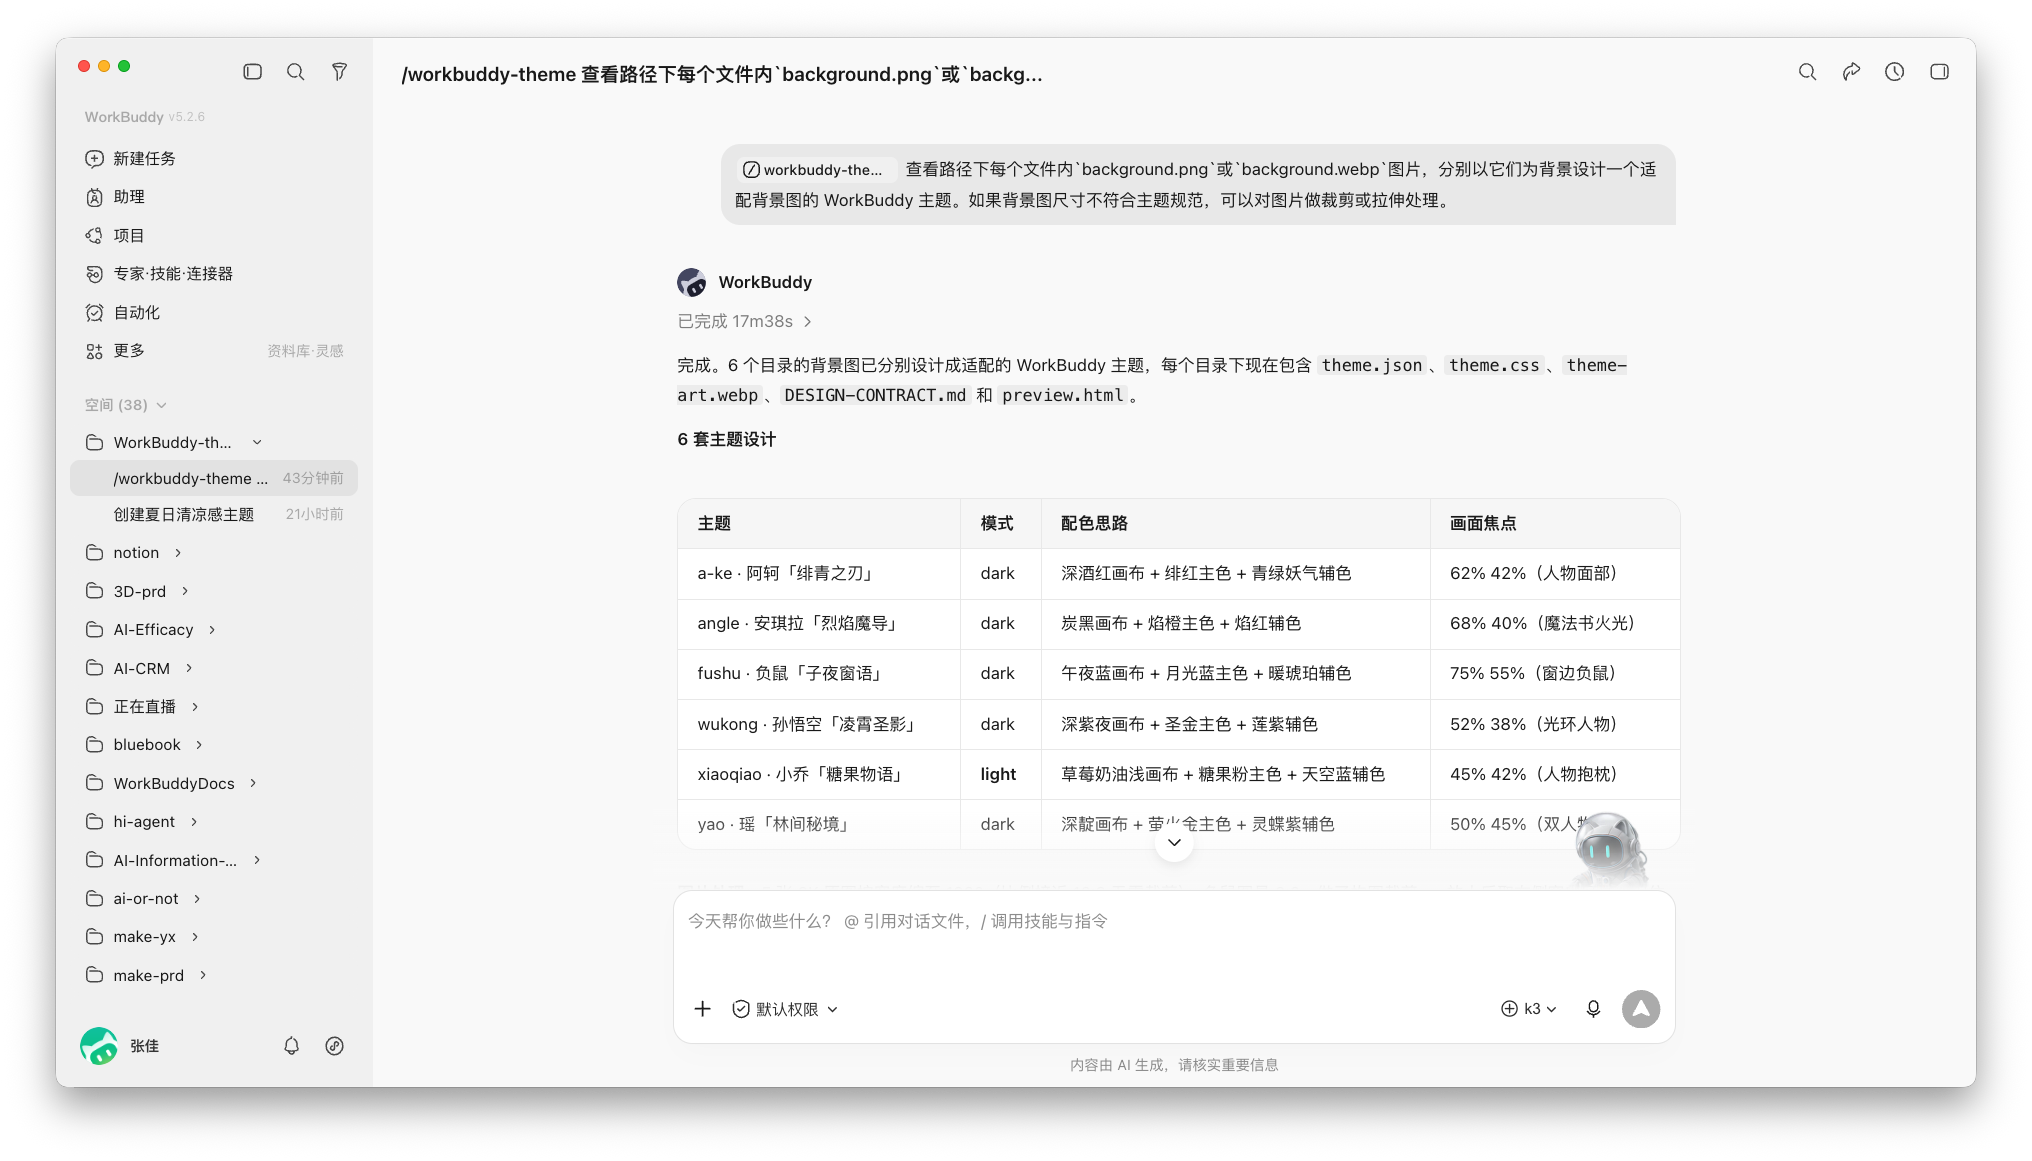Select the /workbuddy-theme conversation entry
The image size is (2032, 1161).
(214, 478)
